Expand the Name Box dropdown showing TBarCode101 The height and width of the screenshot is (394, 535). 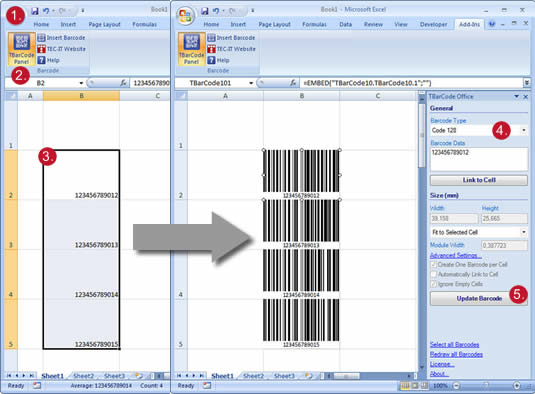tap(251, 83)
